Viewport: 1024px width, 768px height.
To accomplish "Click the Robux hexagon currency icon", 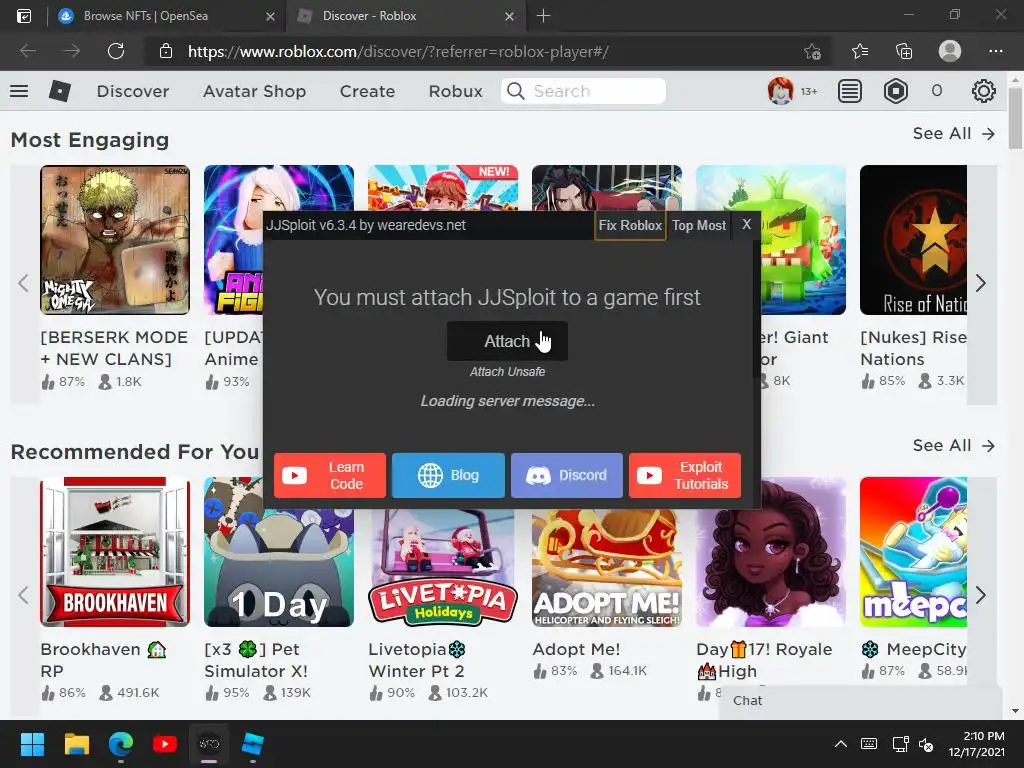I will (895, 91).
